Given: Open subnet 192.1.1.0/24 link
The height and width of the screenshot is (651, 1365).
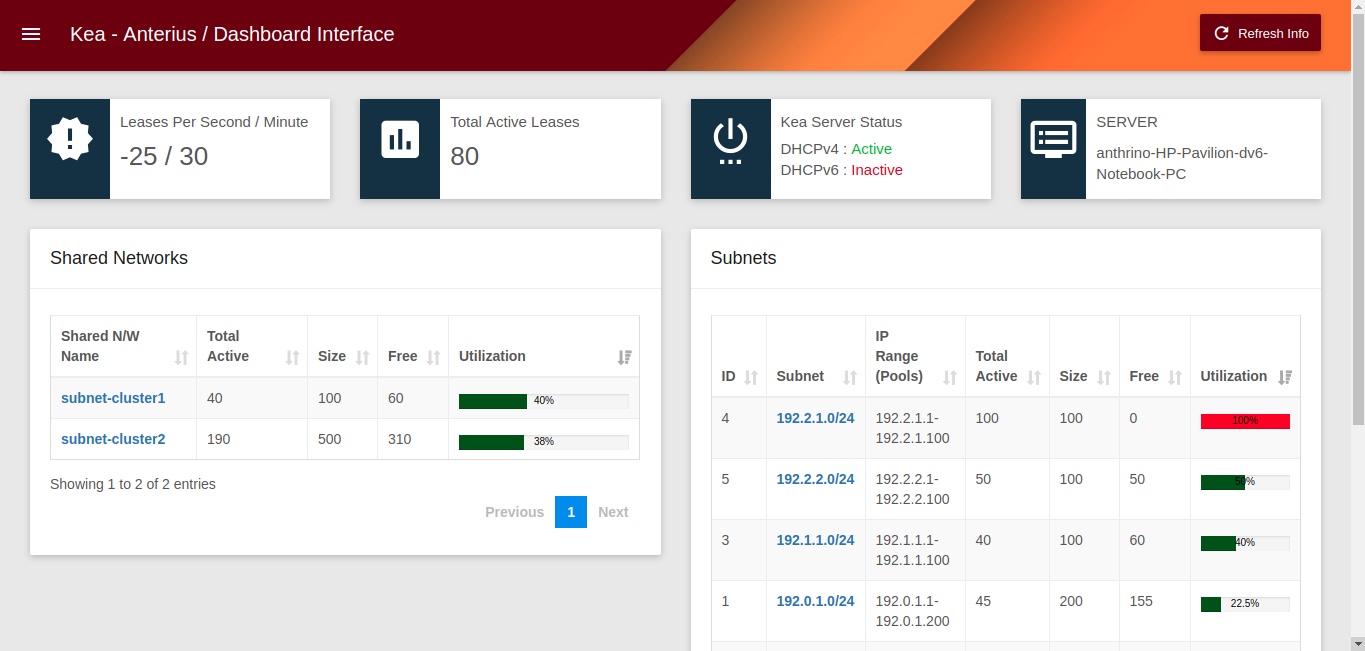Looking at the screenshot, I should (x=815, y=540).
